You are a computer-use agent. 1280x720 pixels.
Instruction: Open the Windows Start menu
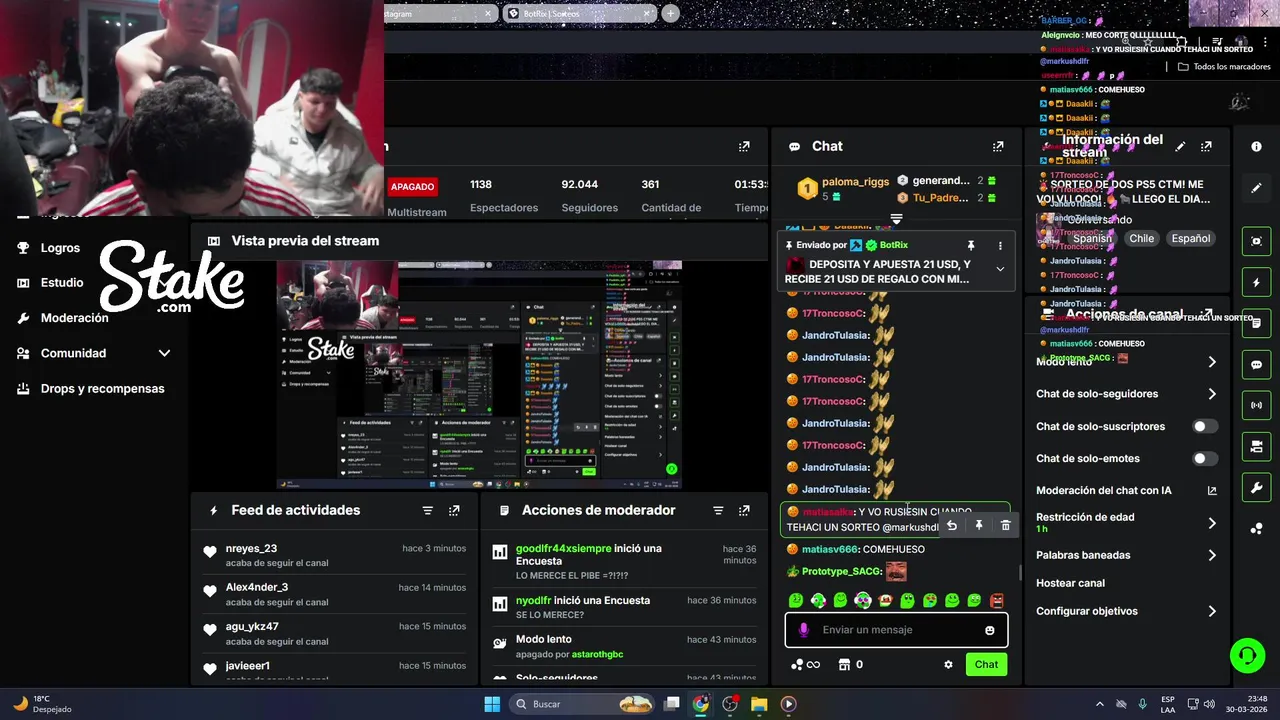coord(492,704)
